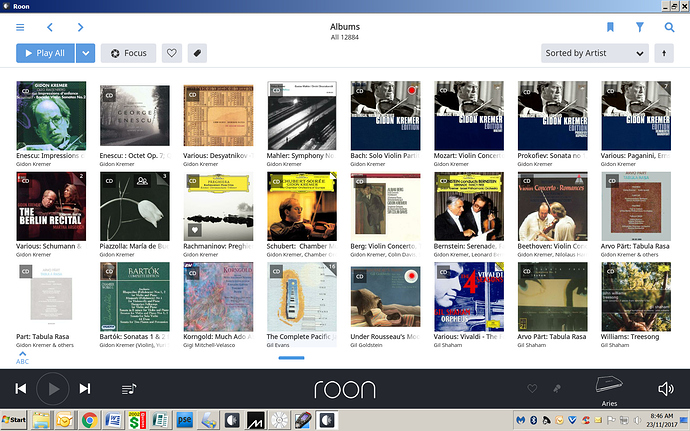690x431 pixels.
Task: Open the tags filter button
Action: coord(197,53)
